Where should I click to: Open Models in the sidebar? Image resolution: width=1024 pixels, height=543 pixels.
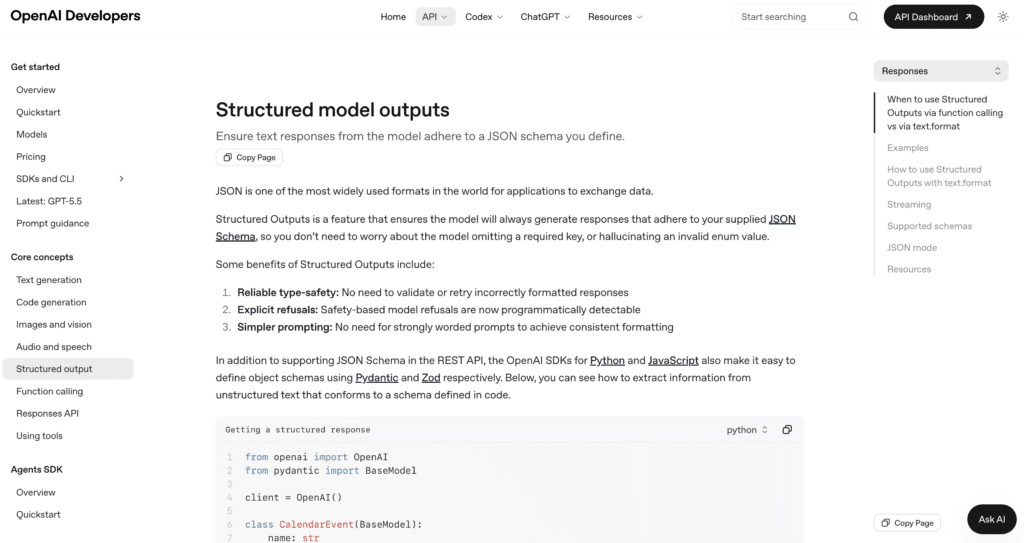click(x=31, y=135)
